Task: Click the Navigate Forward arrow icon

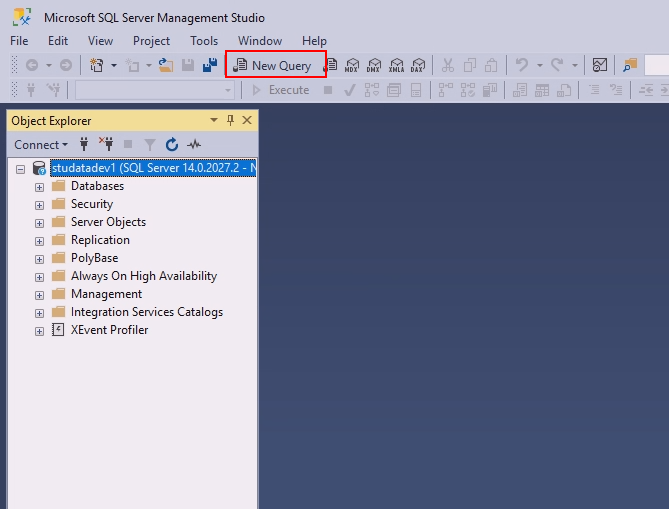Action: tap(66, 65)
